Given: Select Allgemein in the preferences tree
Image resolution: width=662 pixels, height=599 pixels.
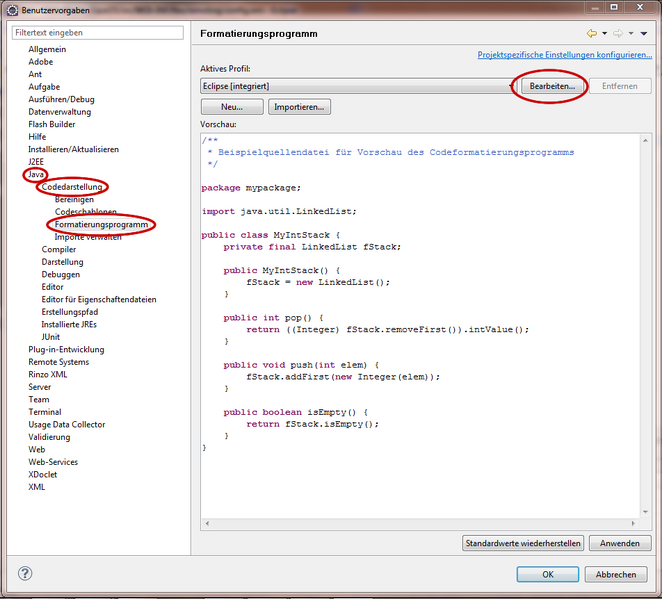Looking at the screenshot, I should tap(47, 49).
